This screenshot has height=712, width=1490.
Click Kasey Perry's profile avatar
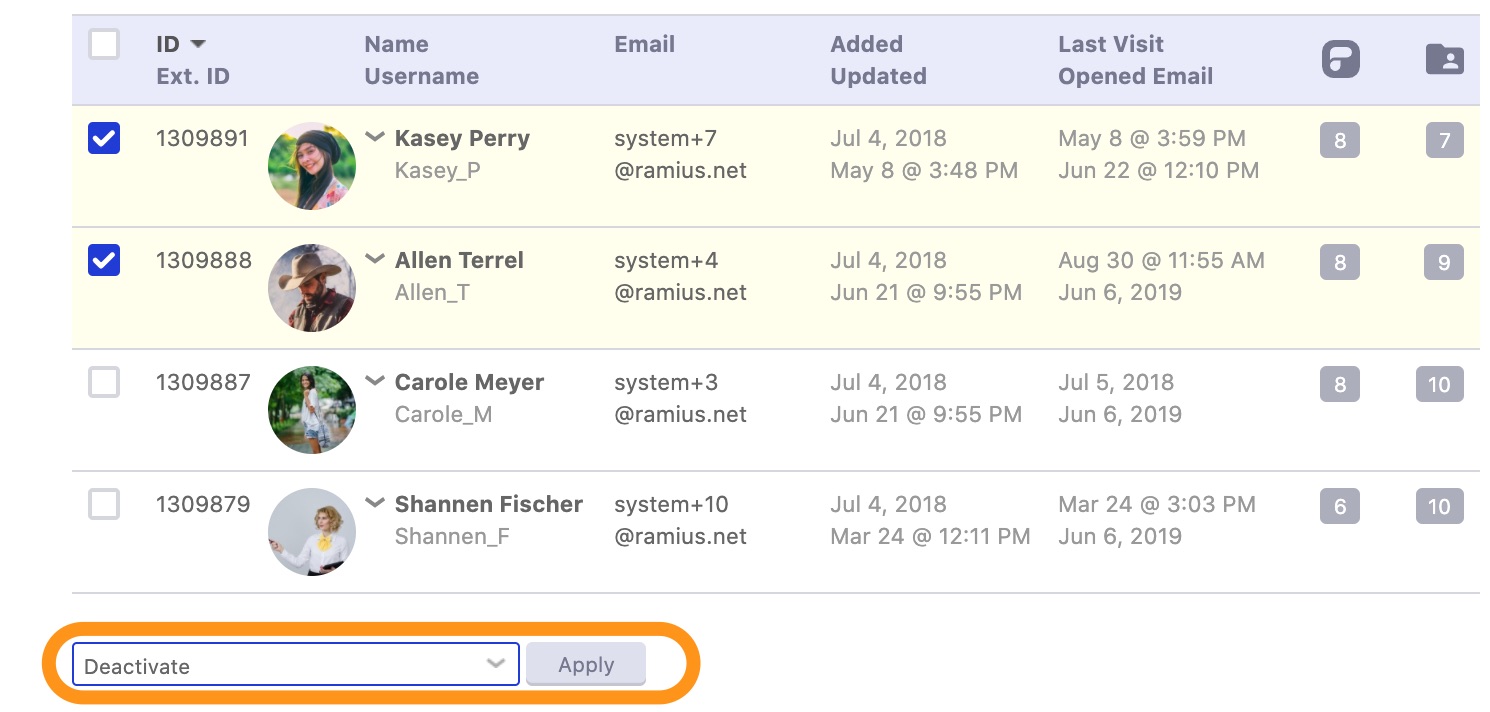point(312,166)
